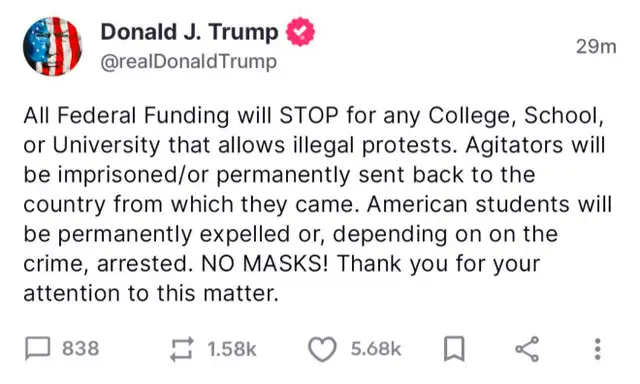Click the word 'Agitators' in the post

[514, 145]
